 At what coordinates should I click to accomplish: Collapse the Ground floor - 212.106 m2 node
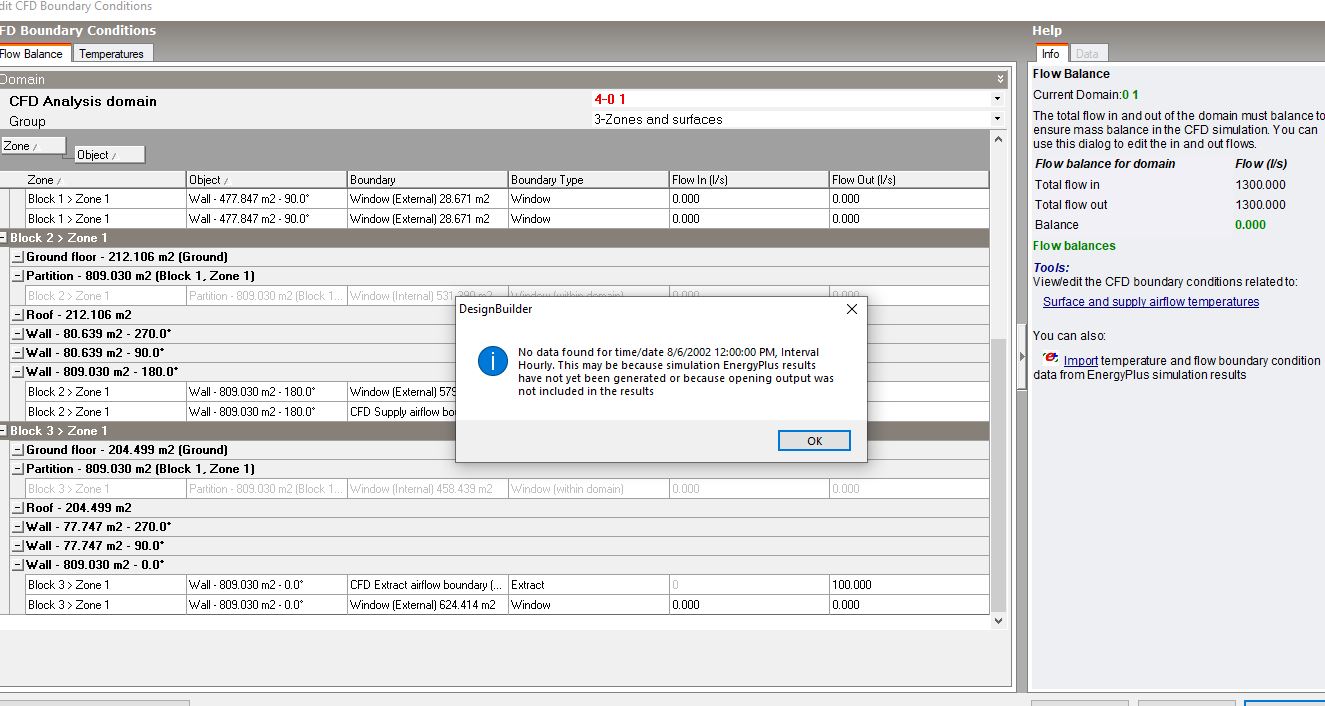18,257
